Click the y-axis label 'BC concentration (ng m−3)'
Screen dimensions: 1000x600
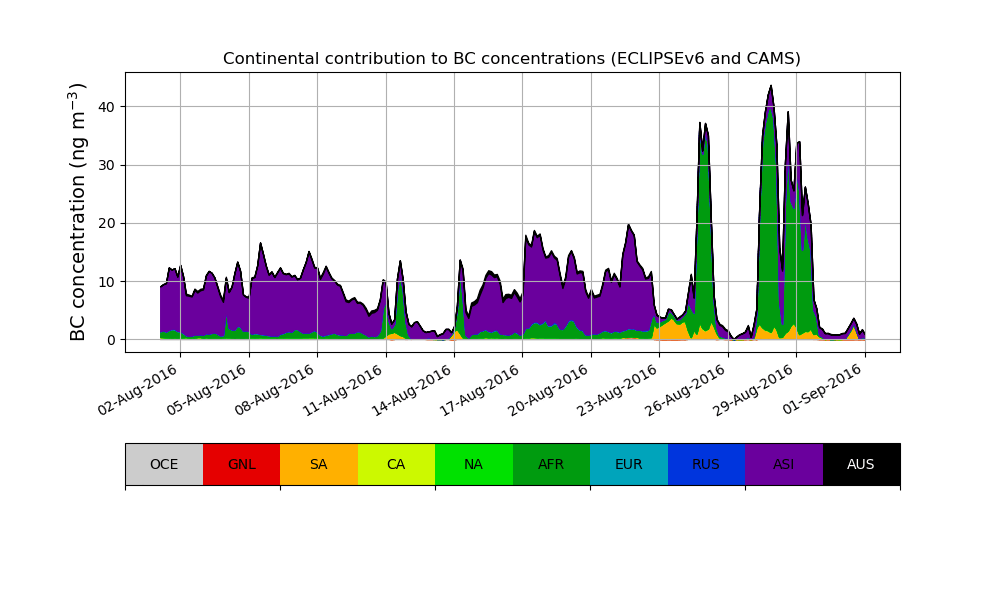point(77,212)
